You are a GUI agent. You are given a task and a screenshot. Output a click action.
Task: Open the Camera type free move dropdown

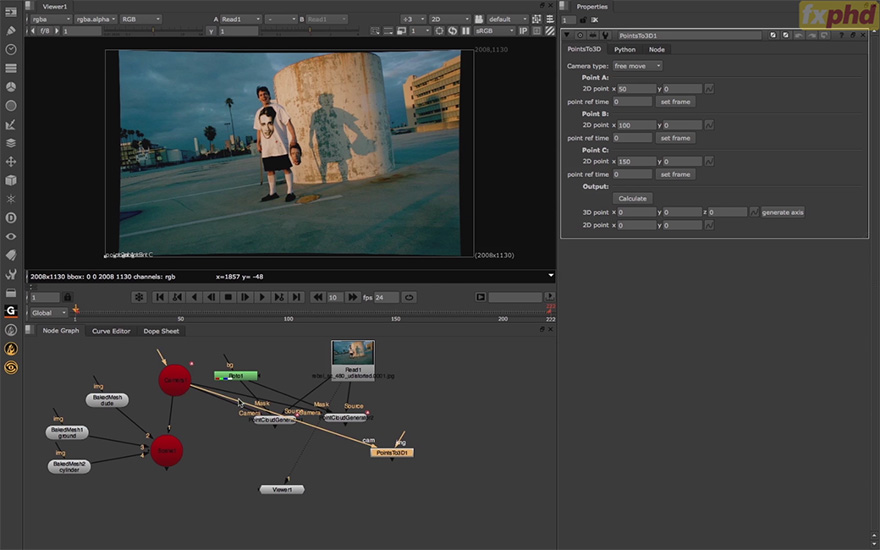click(x=638, y=66)
